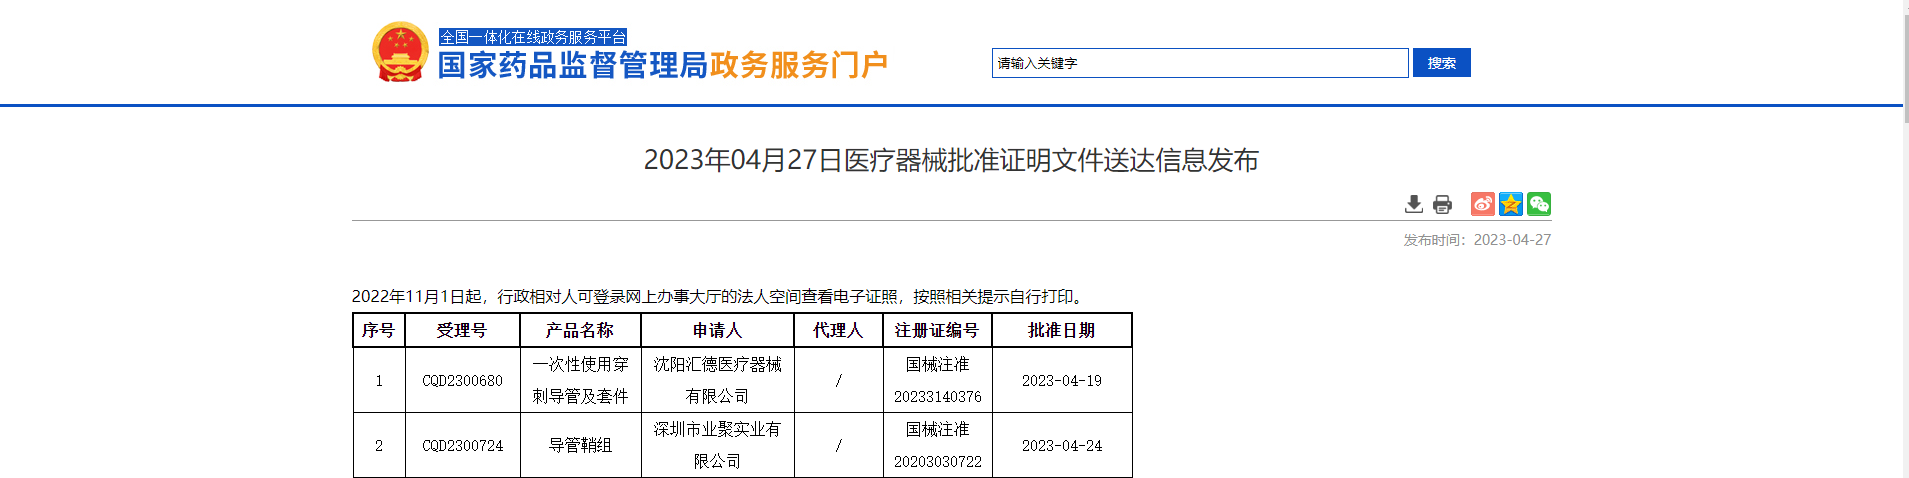The height and width of the screenshot is (478, 1909).
Task: Select product name 一次性使用穿刺导管及套件
Action: point(580,380)
